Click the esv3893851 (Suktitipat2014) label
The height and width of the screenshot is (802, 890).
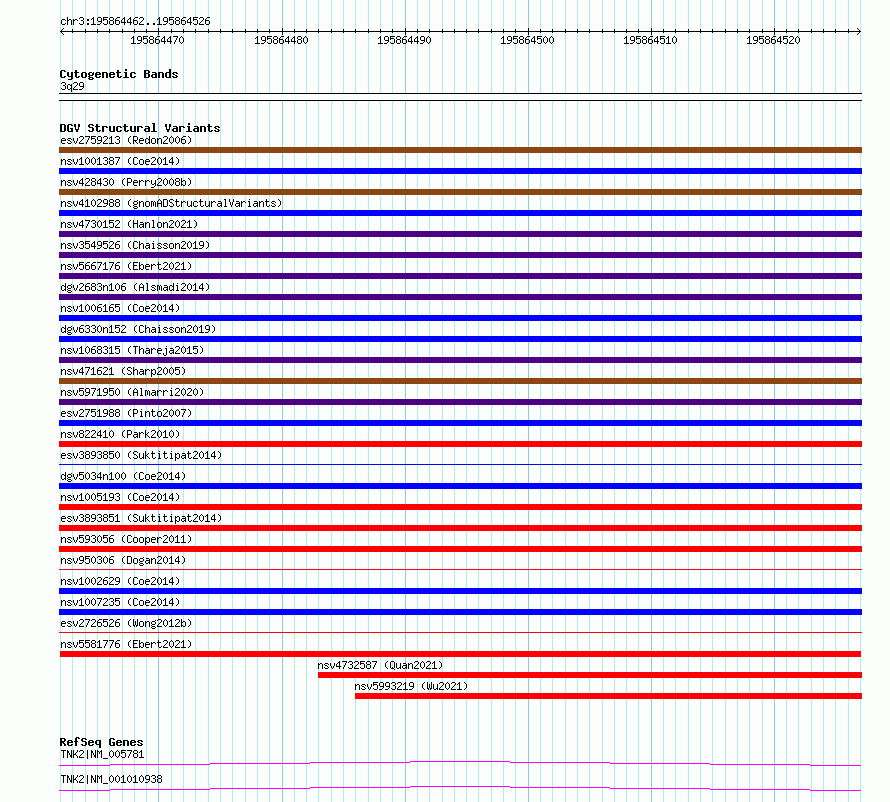tap(141, 518)
